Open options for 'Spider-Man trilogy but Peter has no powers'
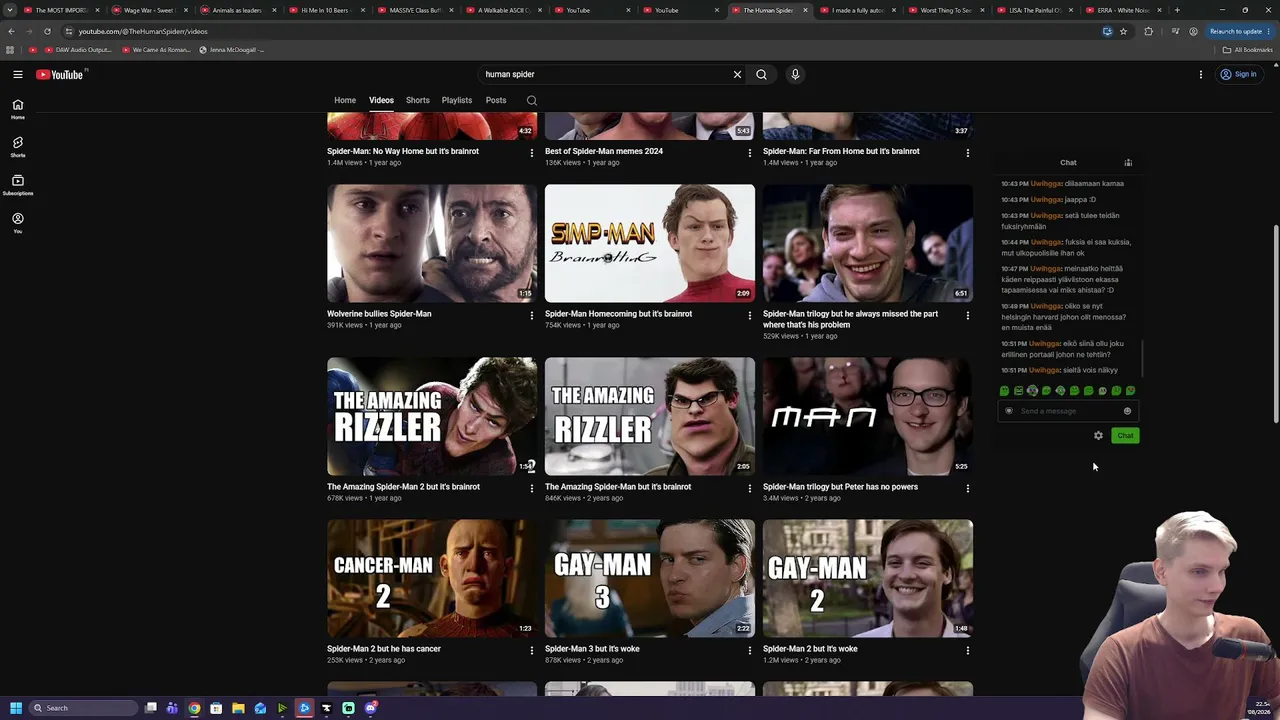1280x720 pixels. pyautogui.click(x=968, y=489)
